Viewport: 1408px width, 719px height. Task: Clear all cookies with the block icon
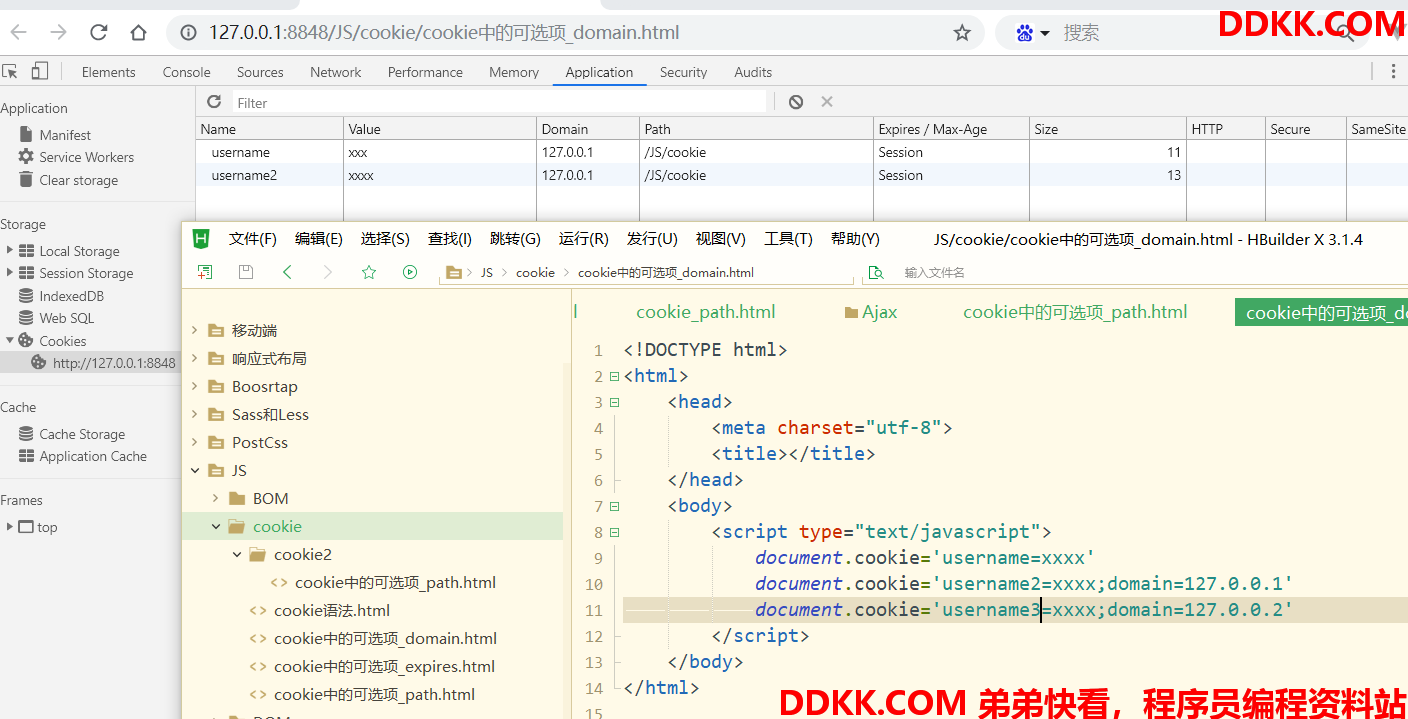(796, 102)
